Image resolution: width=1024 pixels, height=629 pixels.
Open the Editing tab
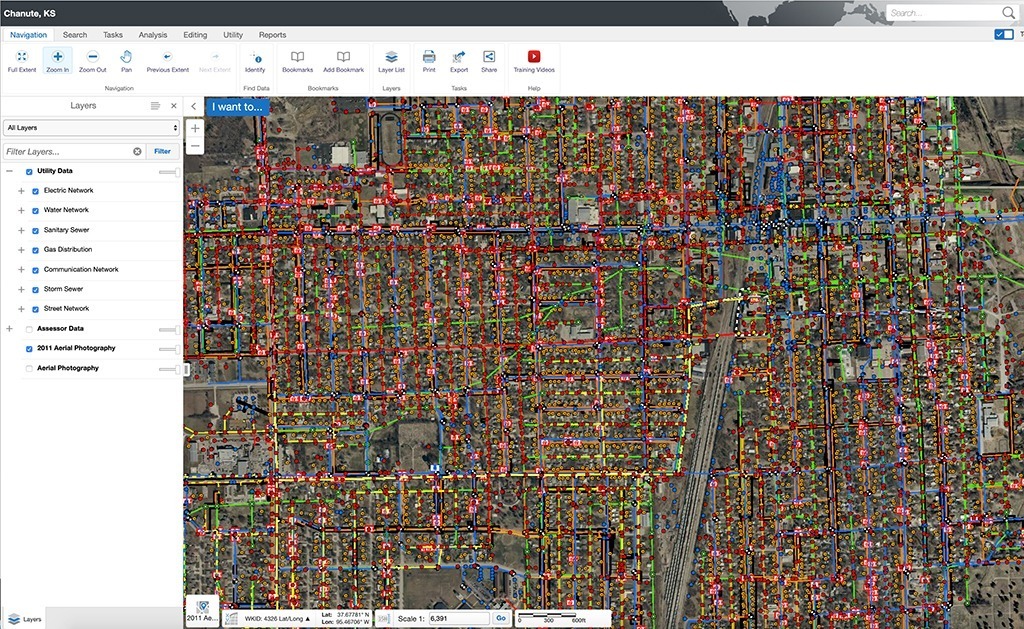click(x=195, y=35)
